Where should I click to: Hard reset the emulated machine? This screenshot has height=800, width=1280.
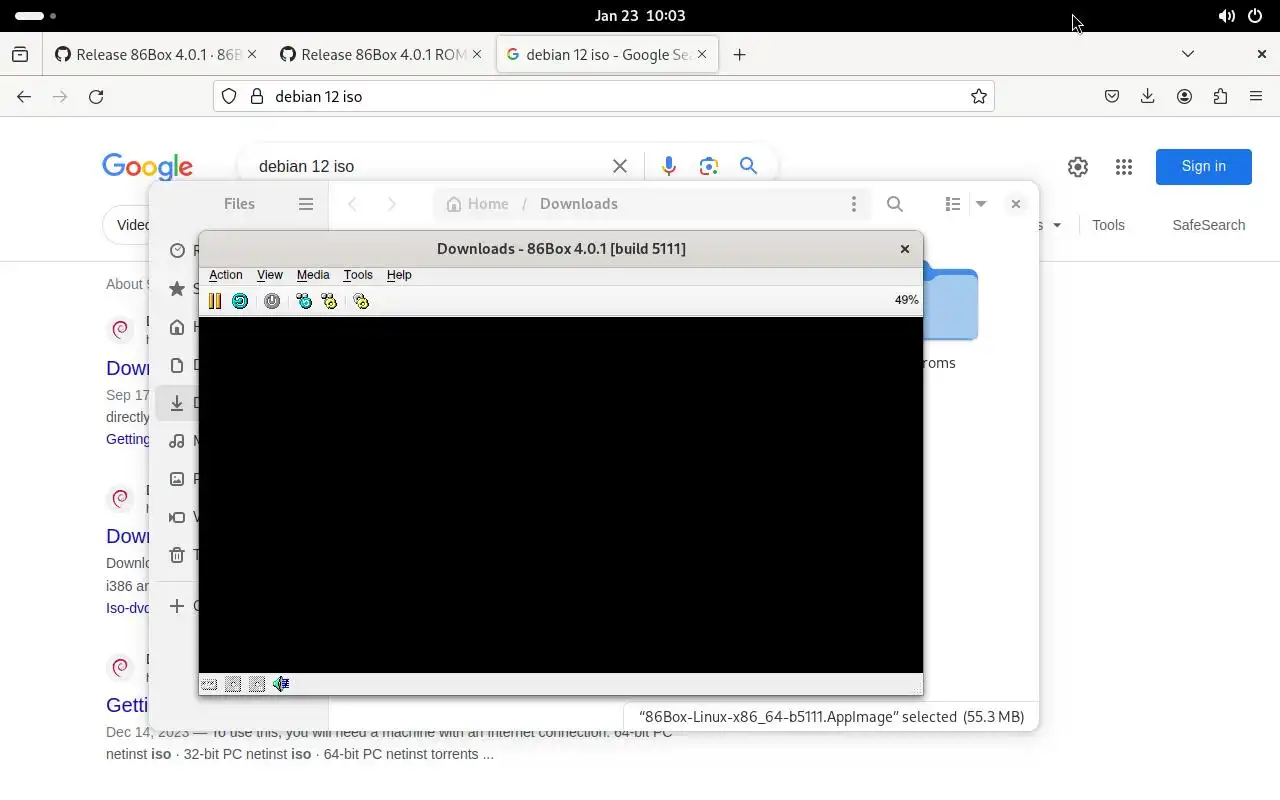240,301
